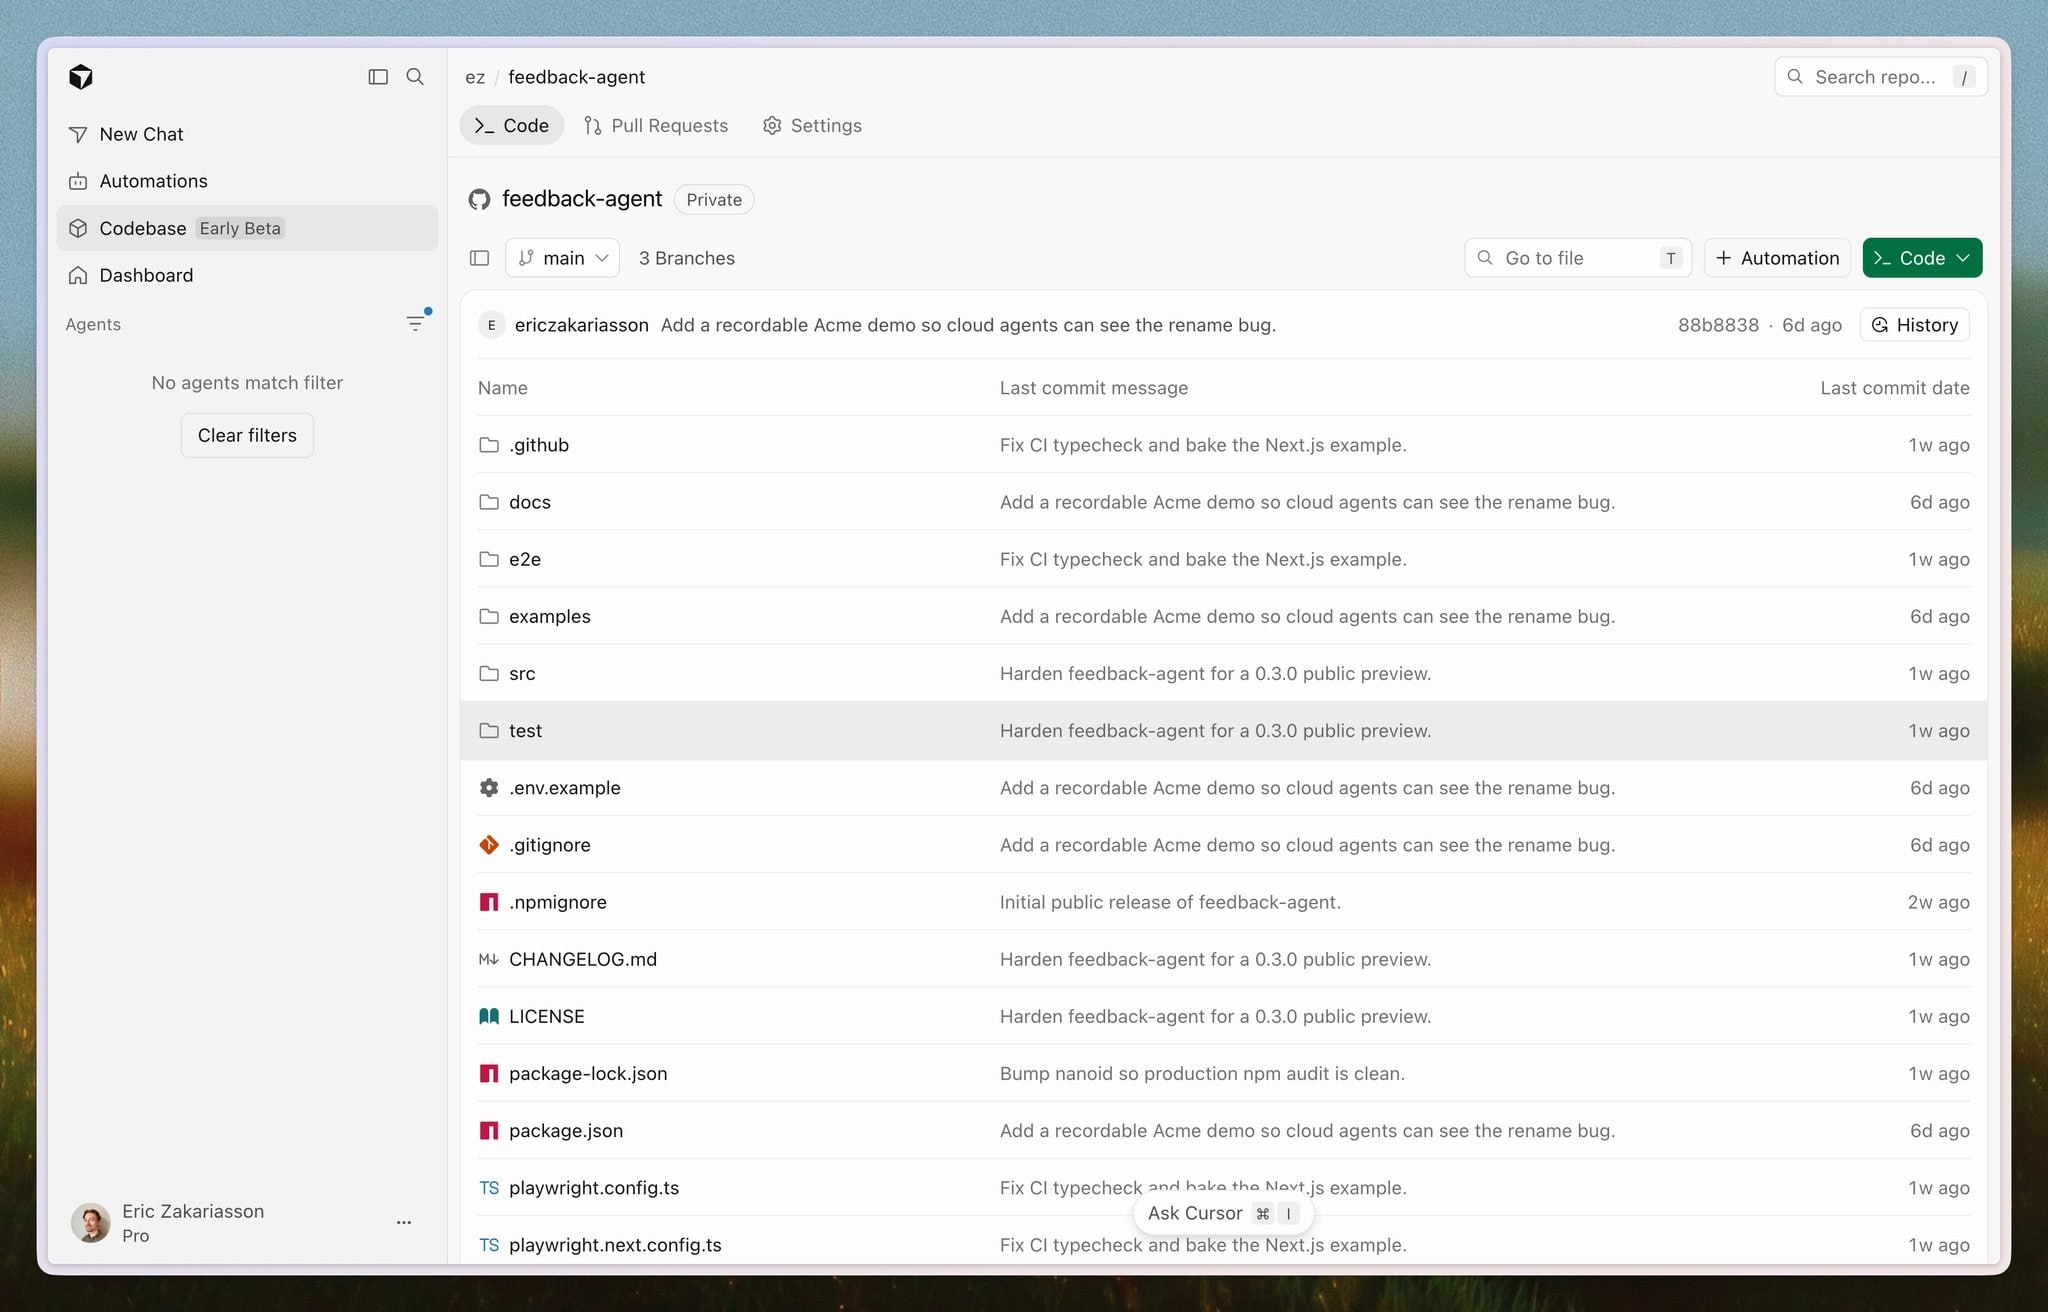2048x1312 pixels.
Task: Toggle the file tree panel icon
Action: [480, 258]
